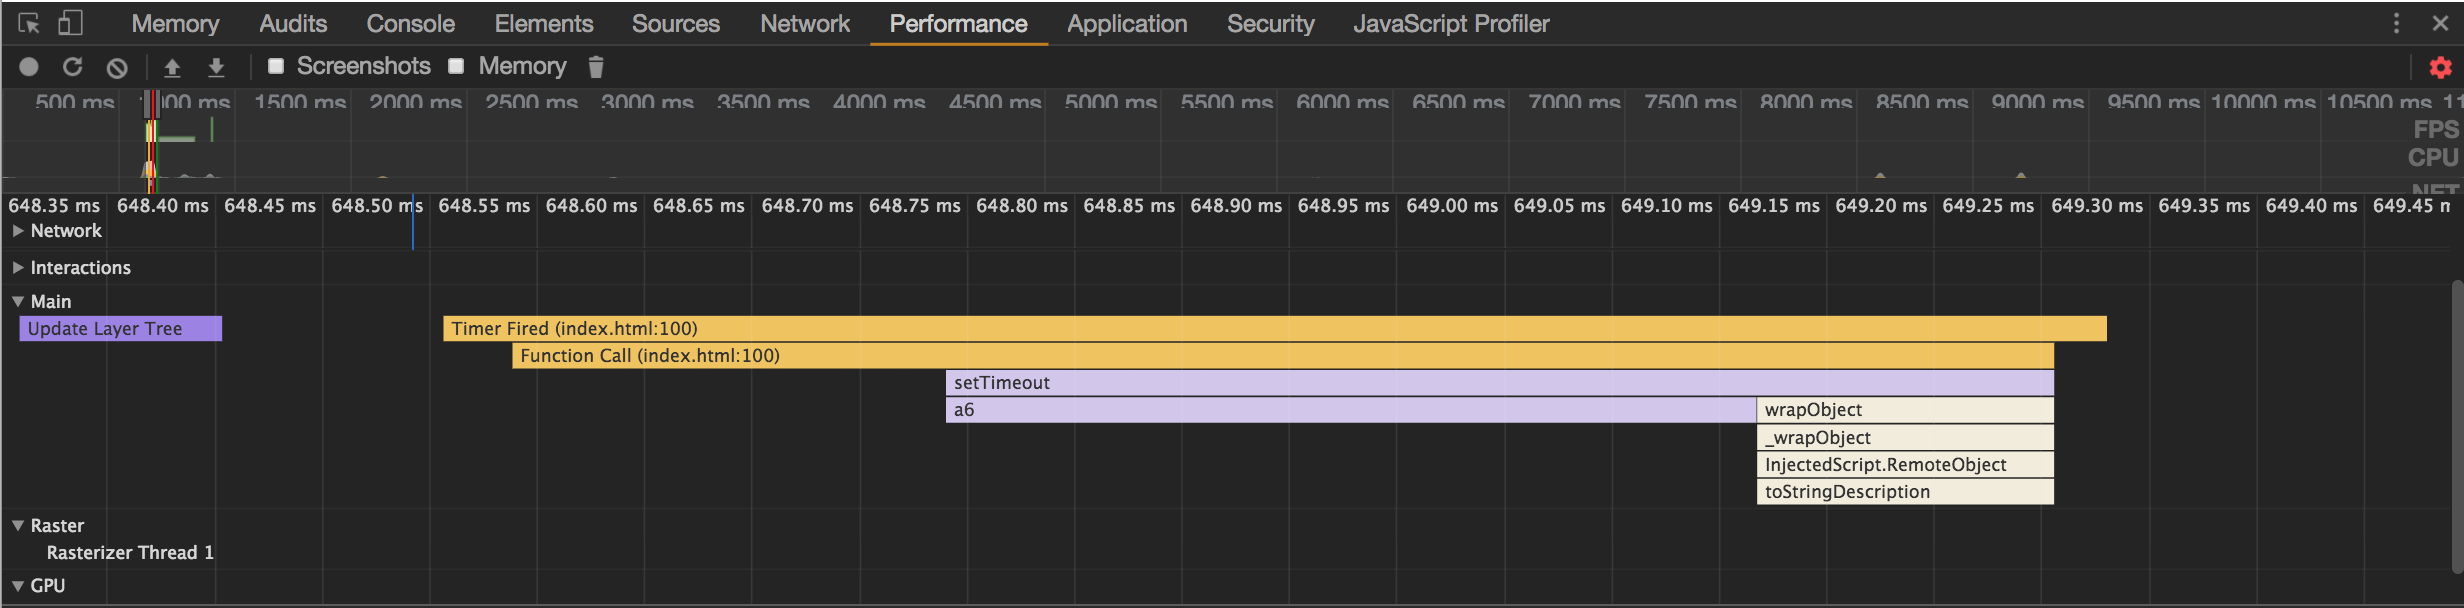Select the _wrapObject flame bar
This screenshot has width=2464, height=608.
click(1906, 438)
